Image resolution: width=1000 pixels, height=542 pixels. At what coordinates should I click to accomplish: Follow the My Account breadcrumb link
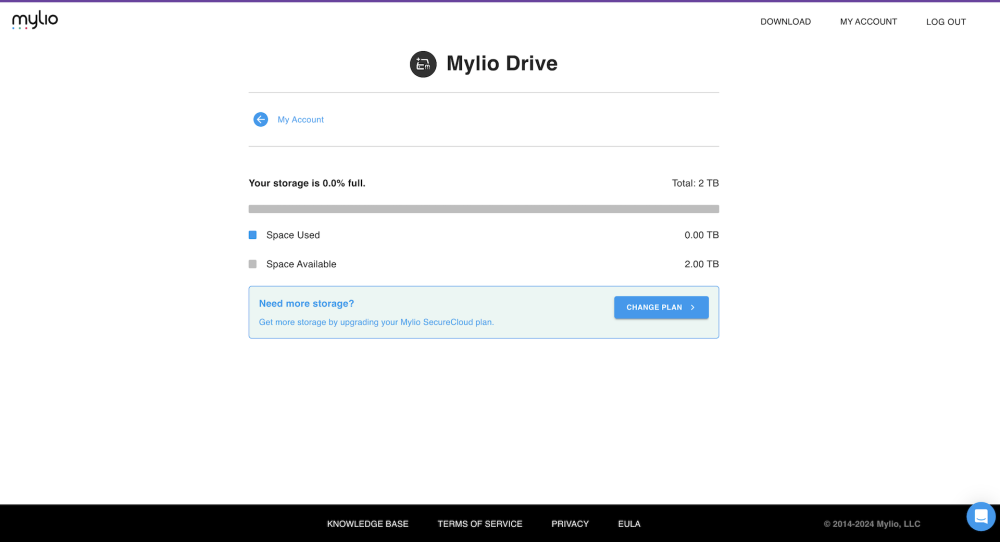pyautogui.click(x=301, y=120)
